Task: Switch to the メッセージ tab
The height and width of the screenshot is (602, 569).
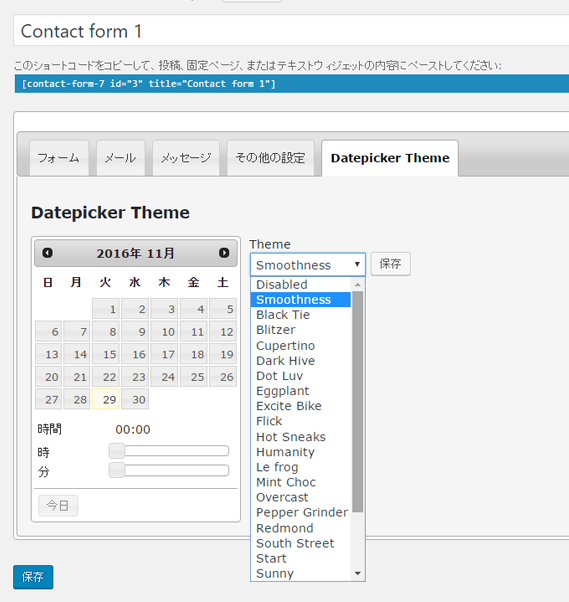Action: [186, 158]
